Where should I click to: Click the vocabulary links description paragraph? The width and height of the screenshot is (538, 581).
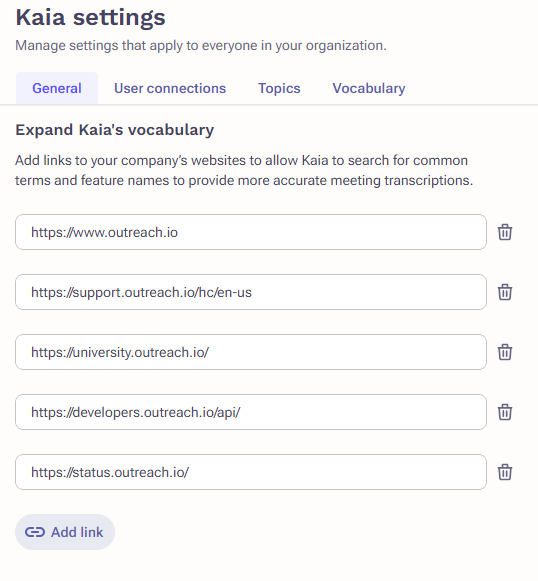(x=244, y=170)
